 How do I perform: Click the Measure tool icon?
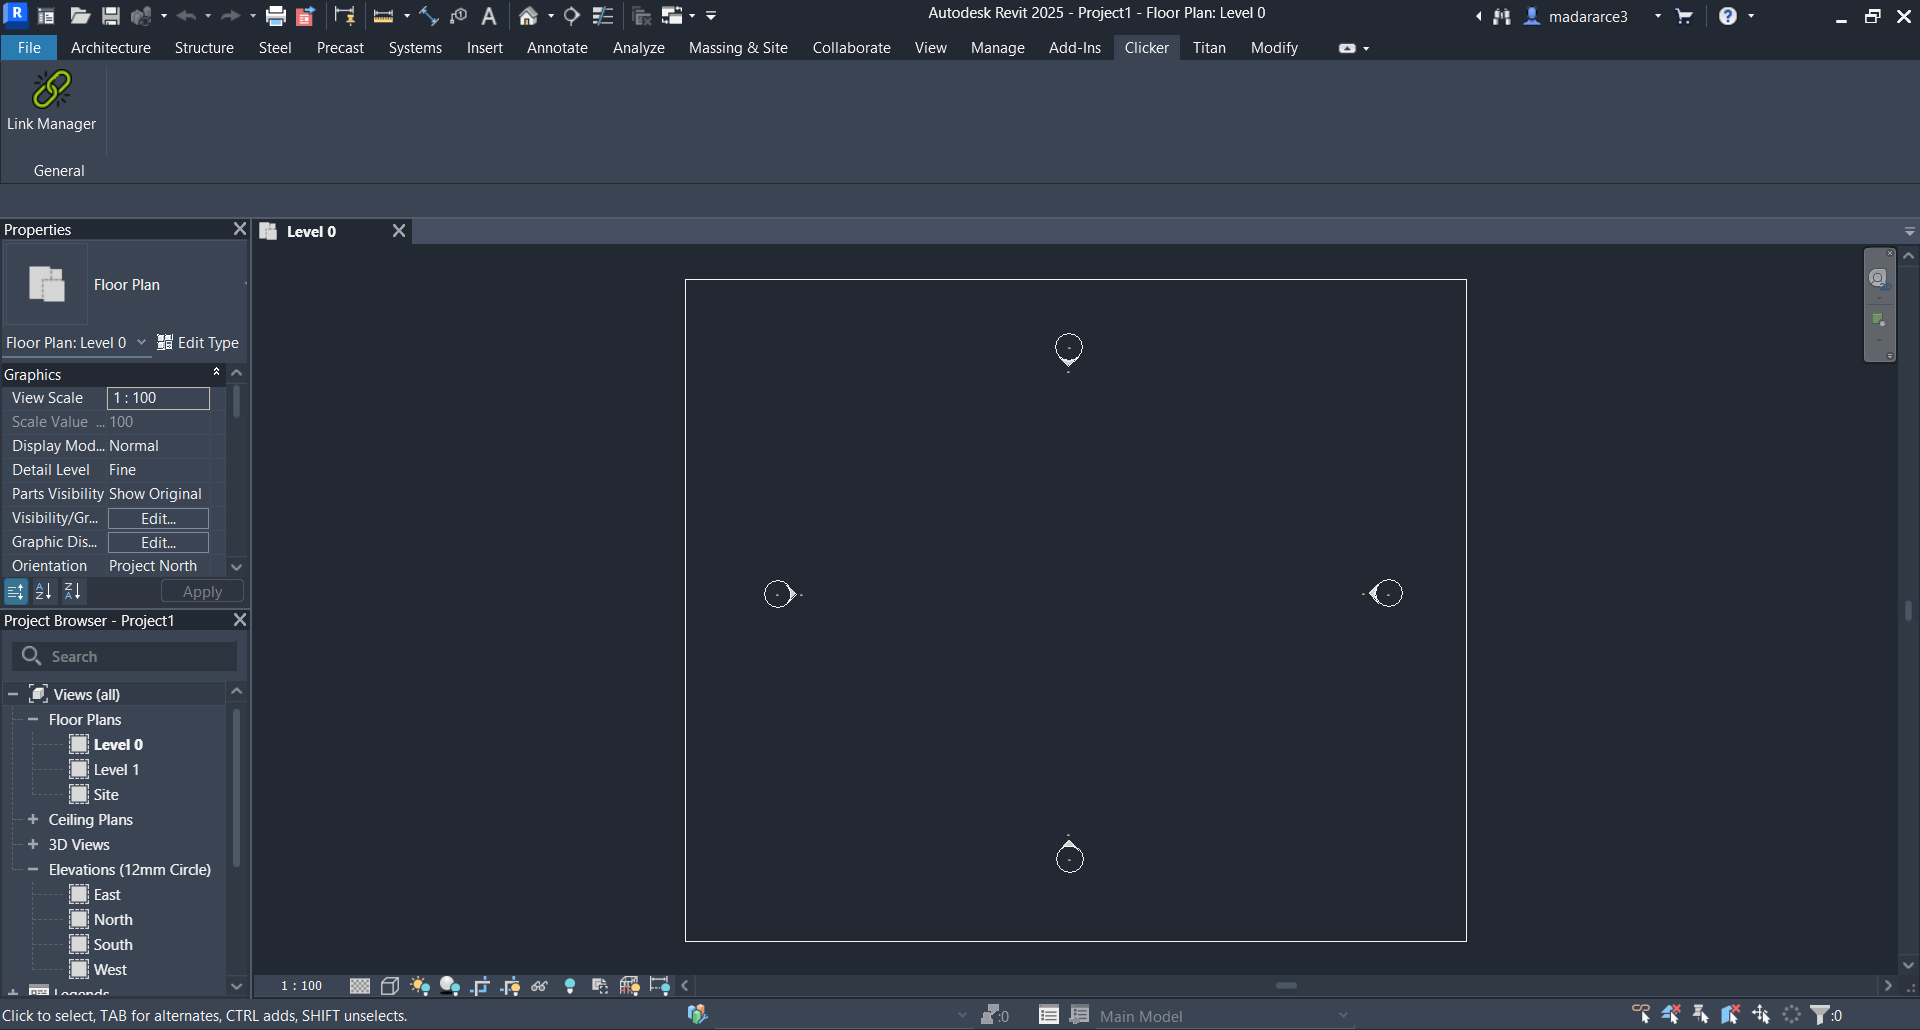383,16
